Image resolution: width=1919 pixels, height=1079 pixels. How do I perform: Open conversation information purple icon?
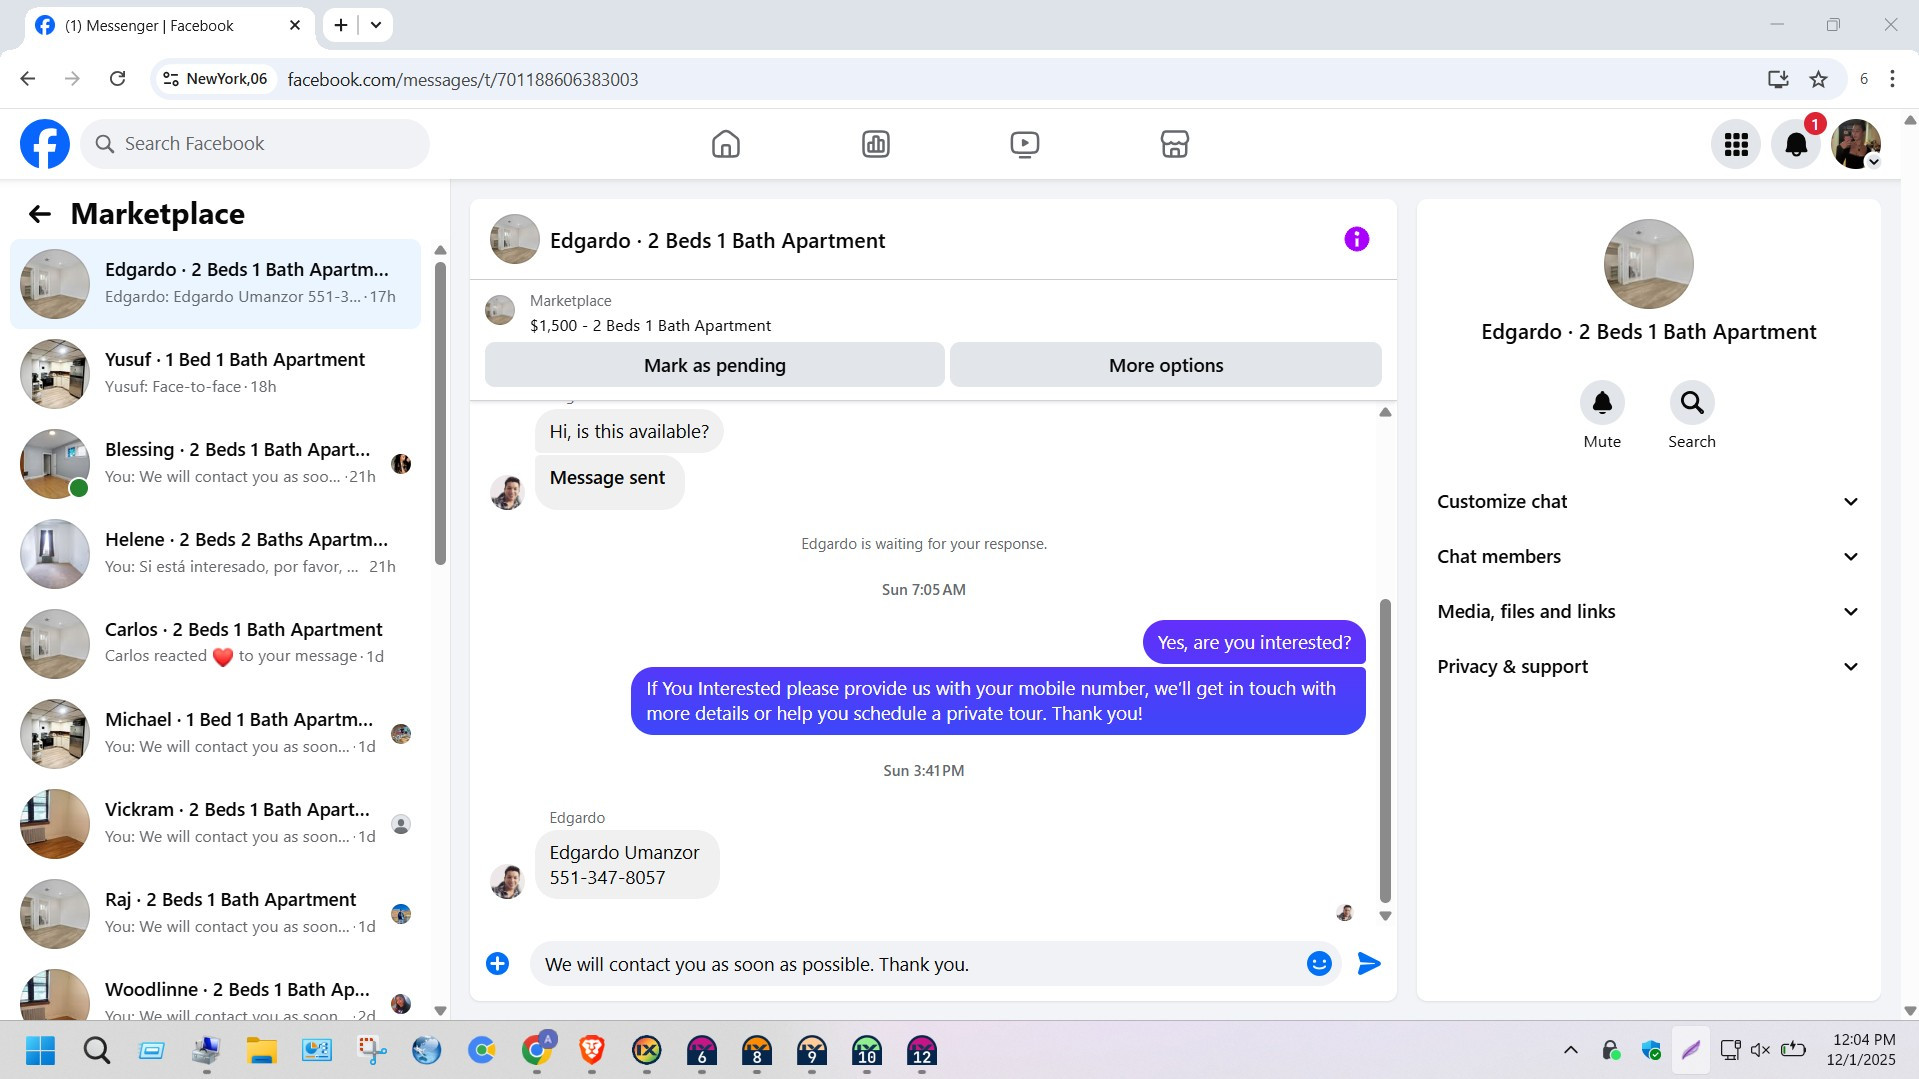click(x=1356, y=239)
